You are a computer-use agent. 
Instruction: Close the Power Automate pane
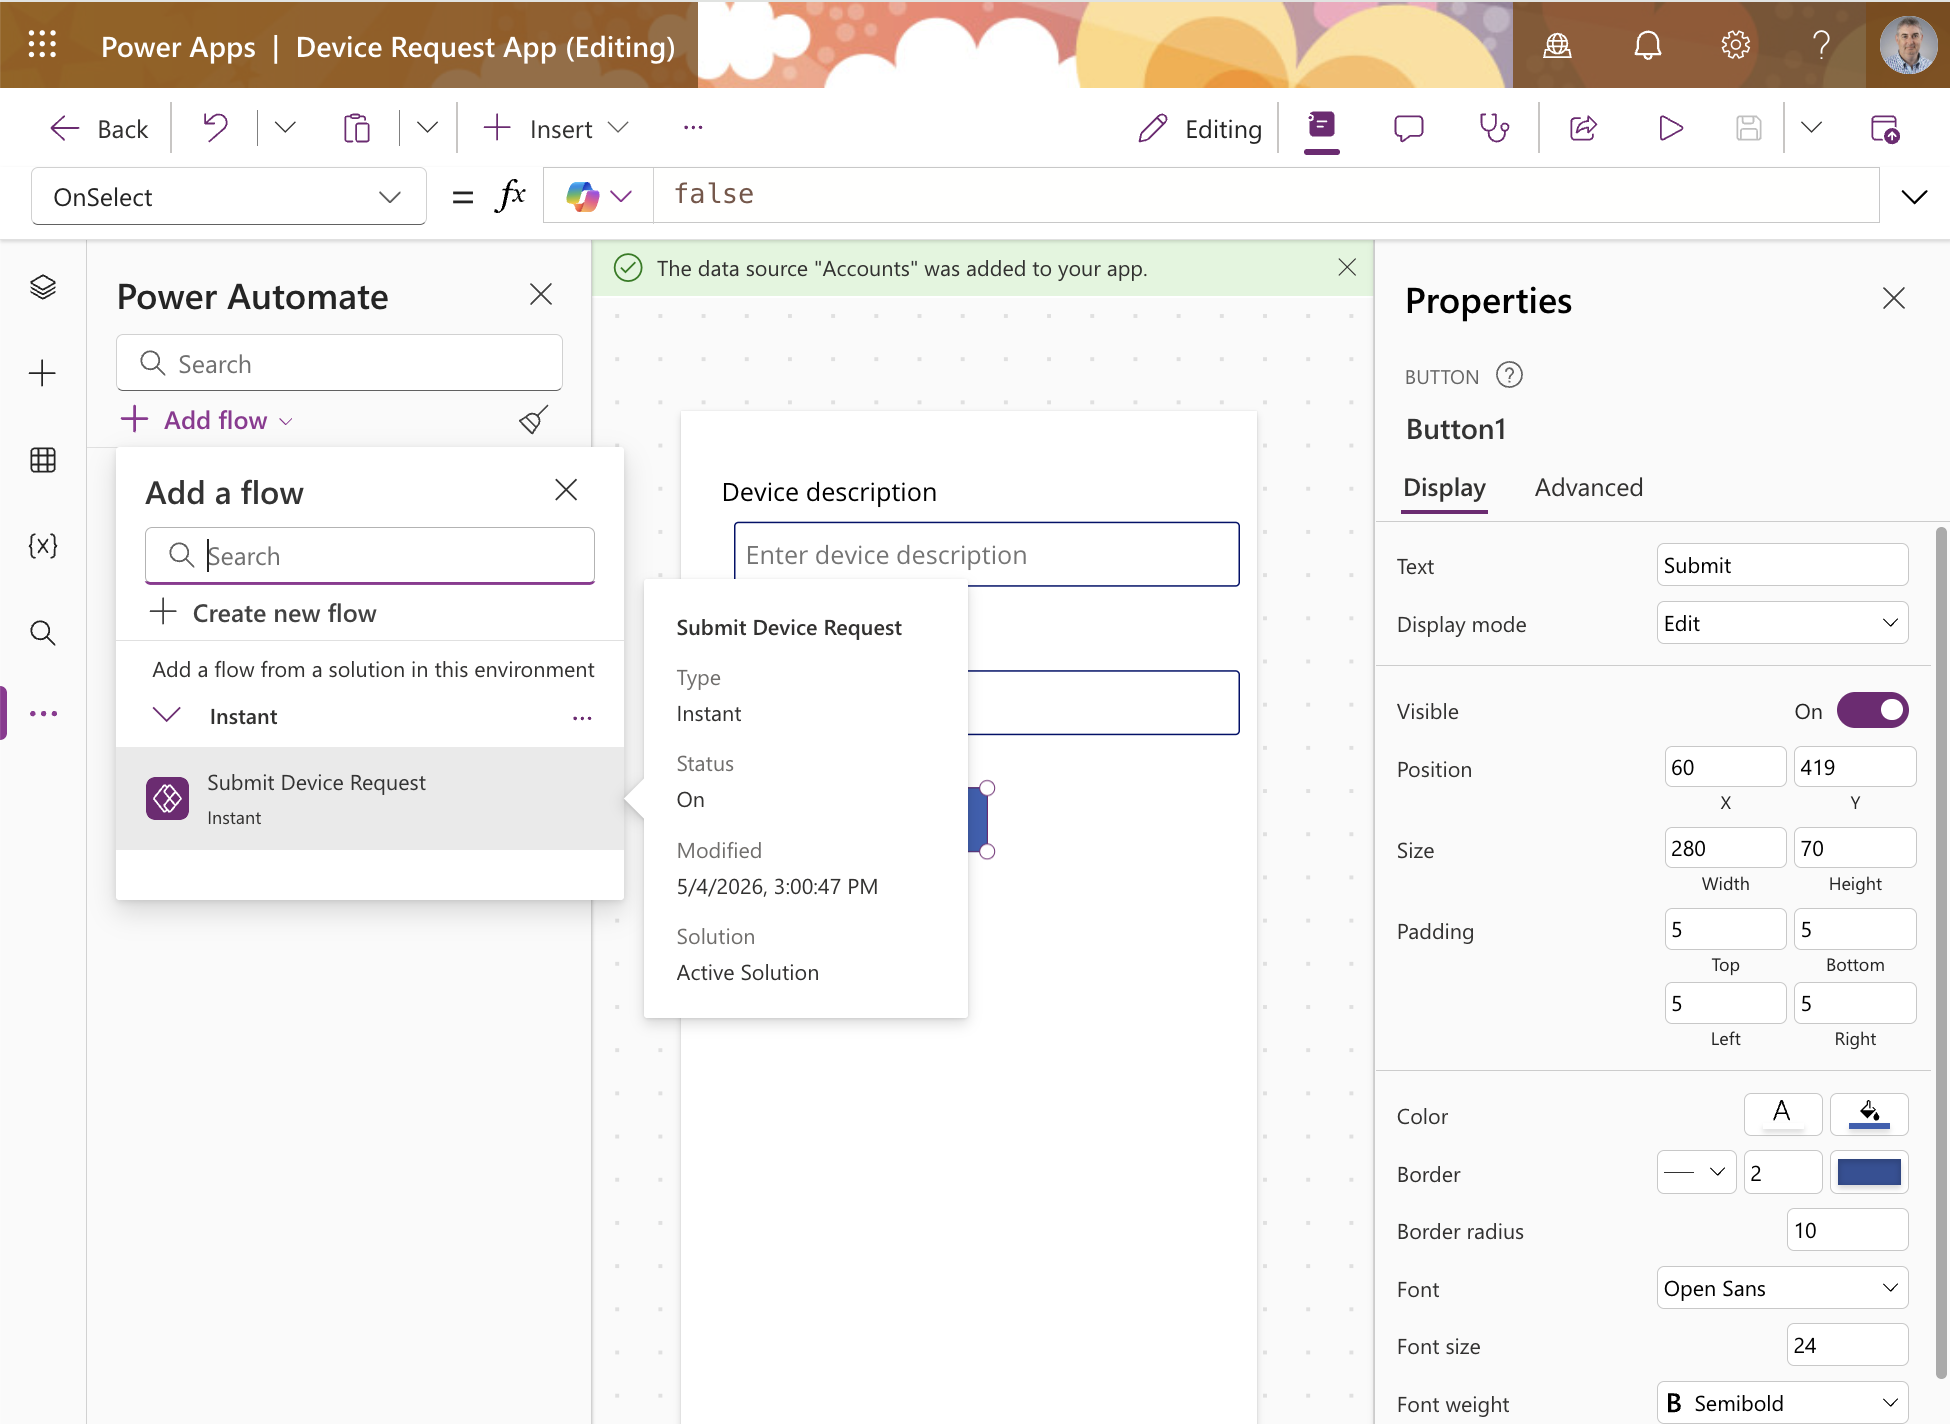541,294
